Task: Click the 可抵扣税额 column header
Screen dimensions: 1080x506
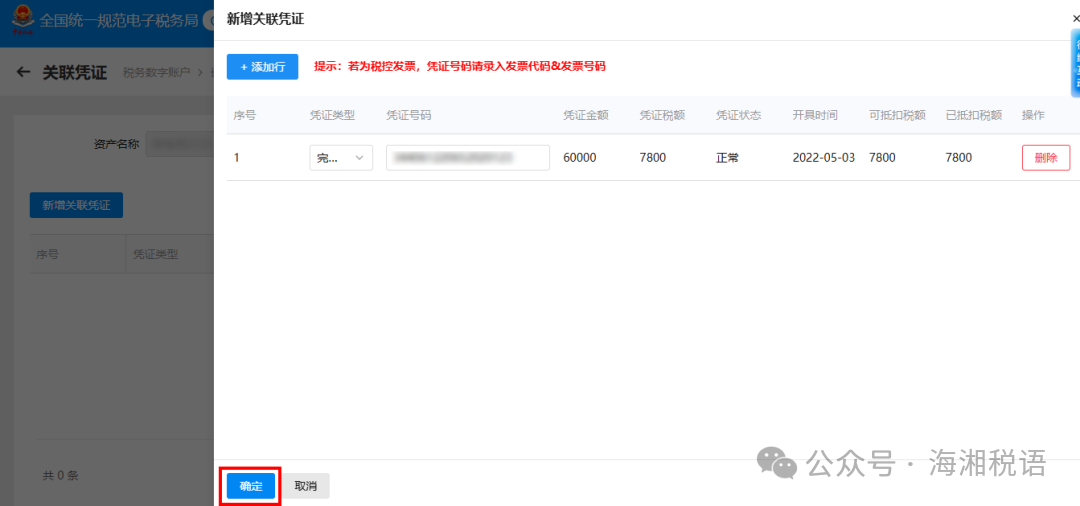Action: click(x=897, y=115)
